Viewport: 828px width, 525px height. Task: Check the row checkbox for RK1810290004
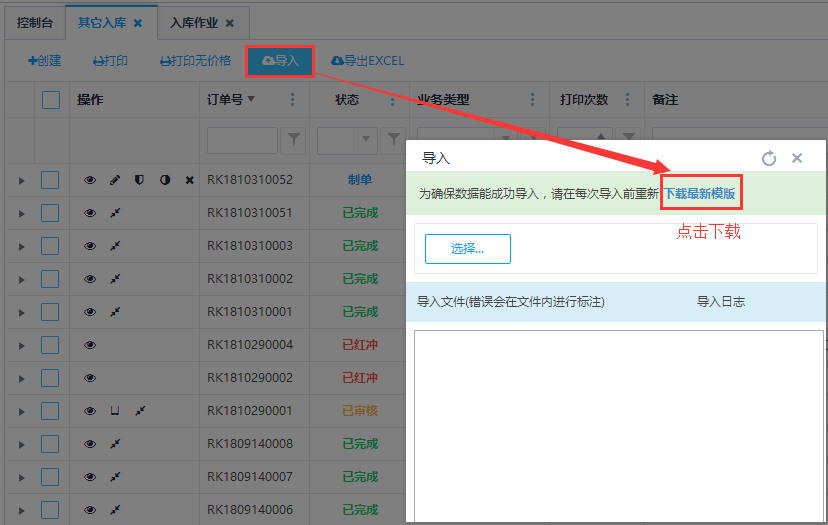(x=51, y=345)
